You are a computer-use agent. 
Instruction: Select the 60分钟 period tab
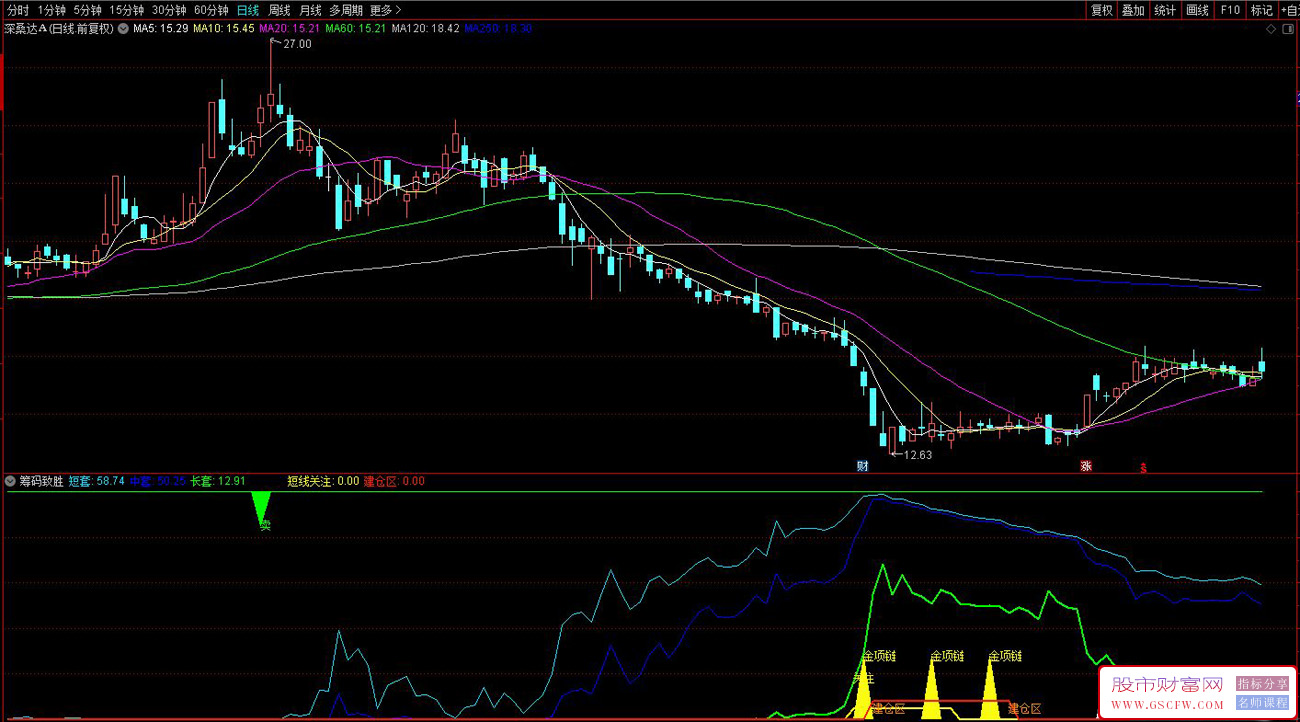(212, 10)
